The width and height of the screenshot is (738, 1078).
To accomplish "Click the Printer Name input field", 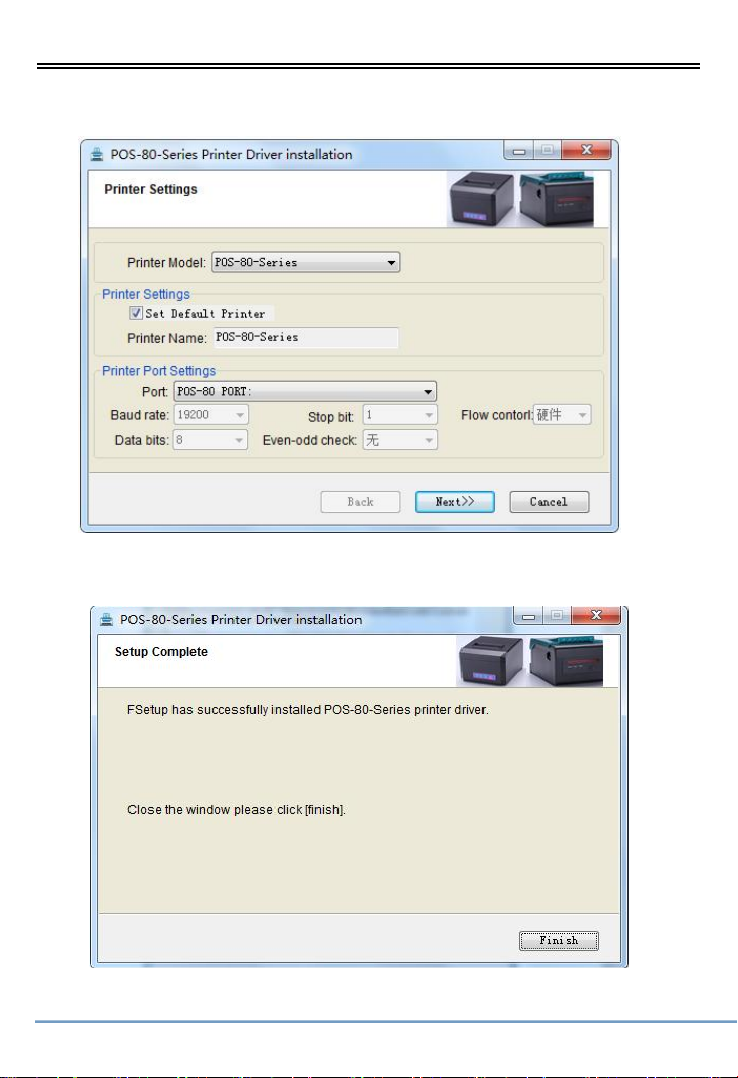I will (x=305, y=338).
